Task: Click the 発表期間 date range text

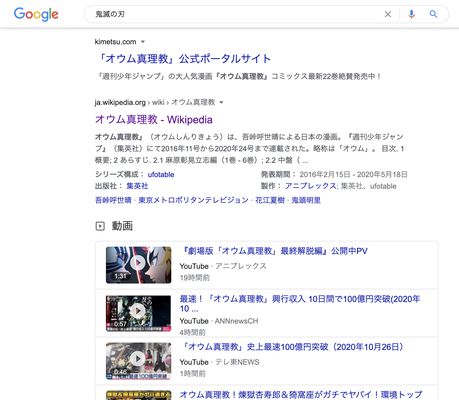Action: tap(353, 175)
